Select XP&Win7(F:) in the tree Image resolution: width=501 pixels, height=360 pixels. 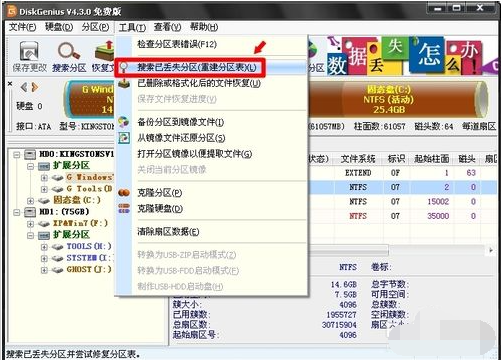(80, 223)
